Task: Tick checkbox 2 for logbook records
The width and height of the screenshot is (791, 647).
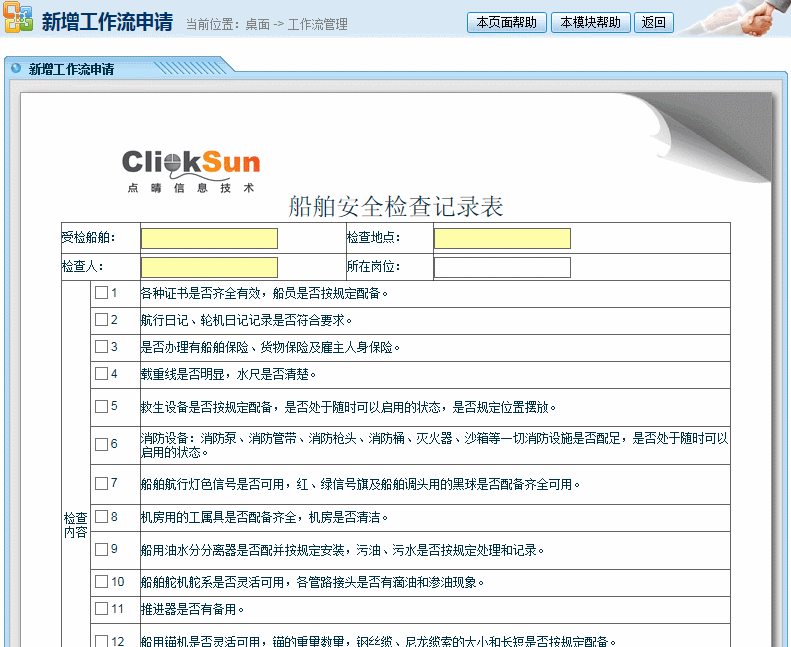Action: [101, 320]
